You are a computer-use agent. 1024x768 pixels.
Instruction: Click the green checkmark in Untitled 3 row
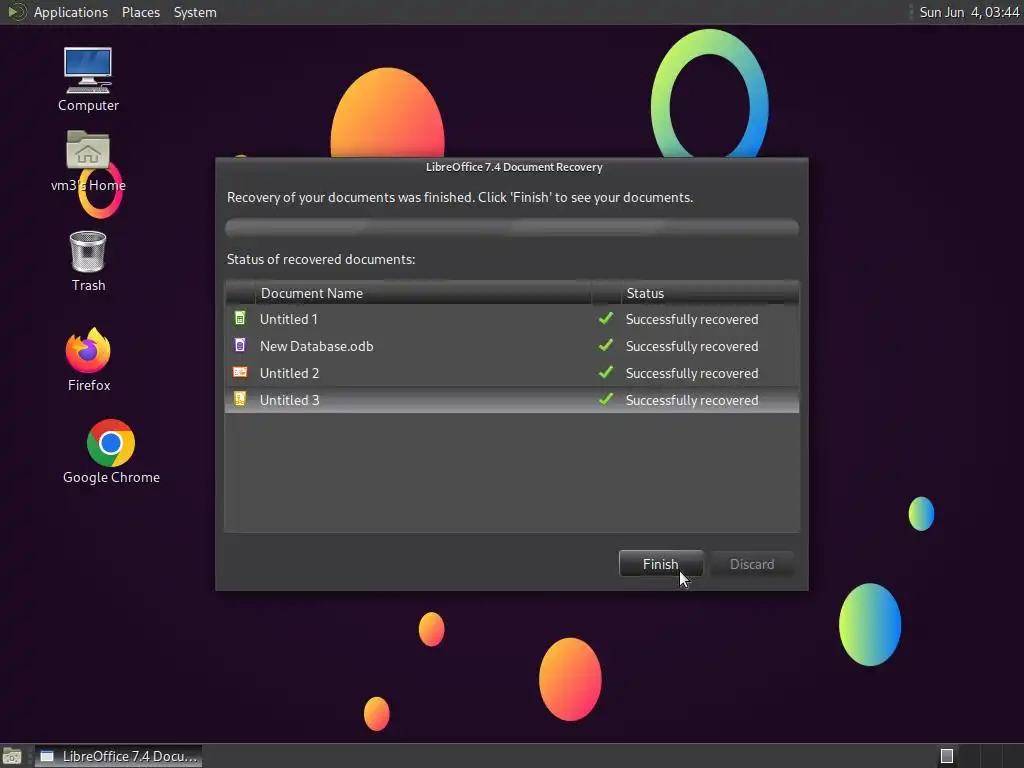(x=606, y=399)
